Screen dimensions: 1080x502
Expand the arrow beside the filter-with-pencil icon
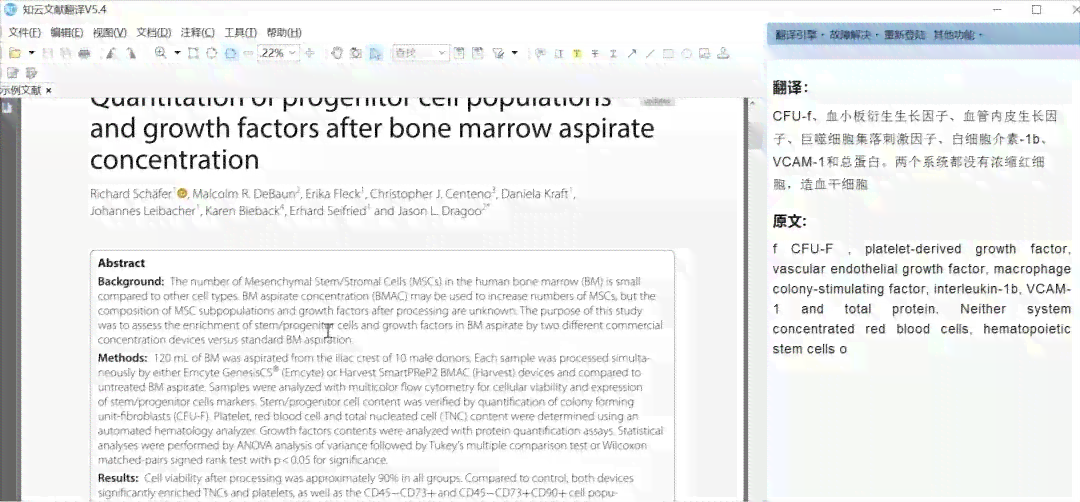pyautogui.click(x=515, y=53)
